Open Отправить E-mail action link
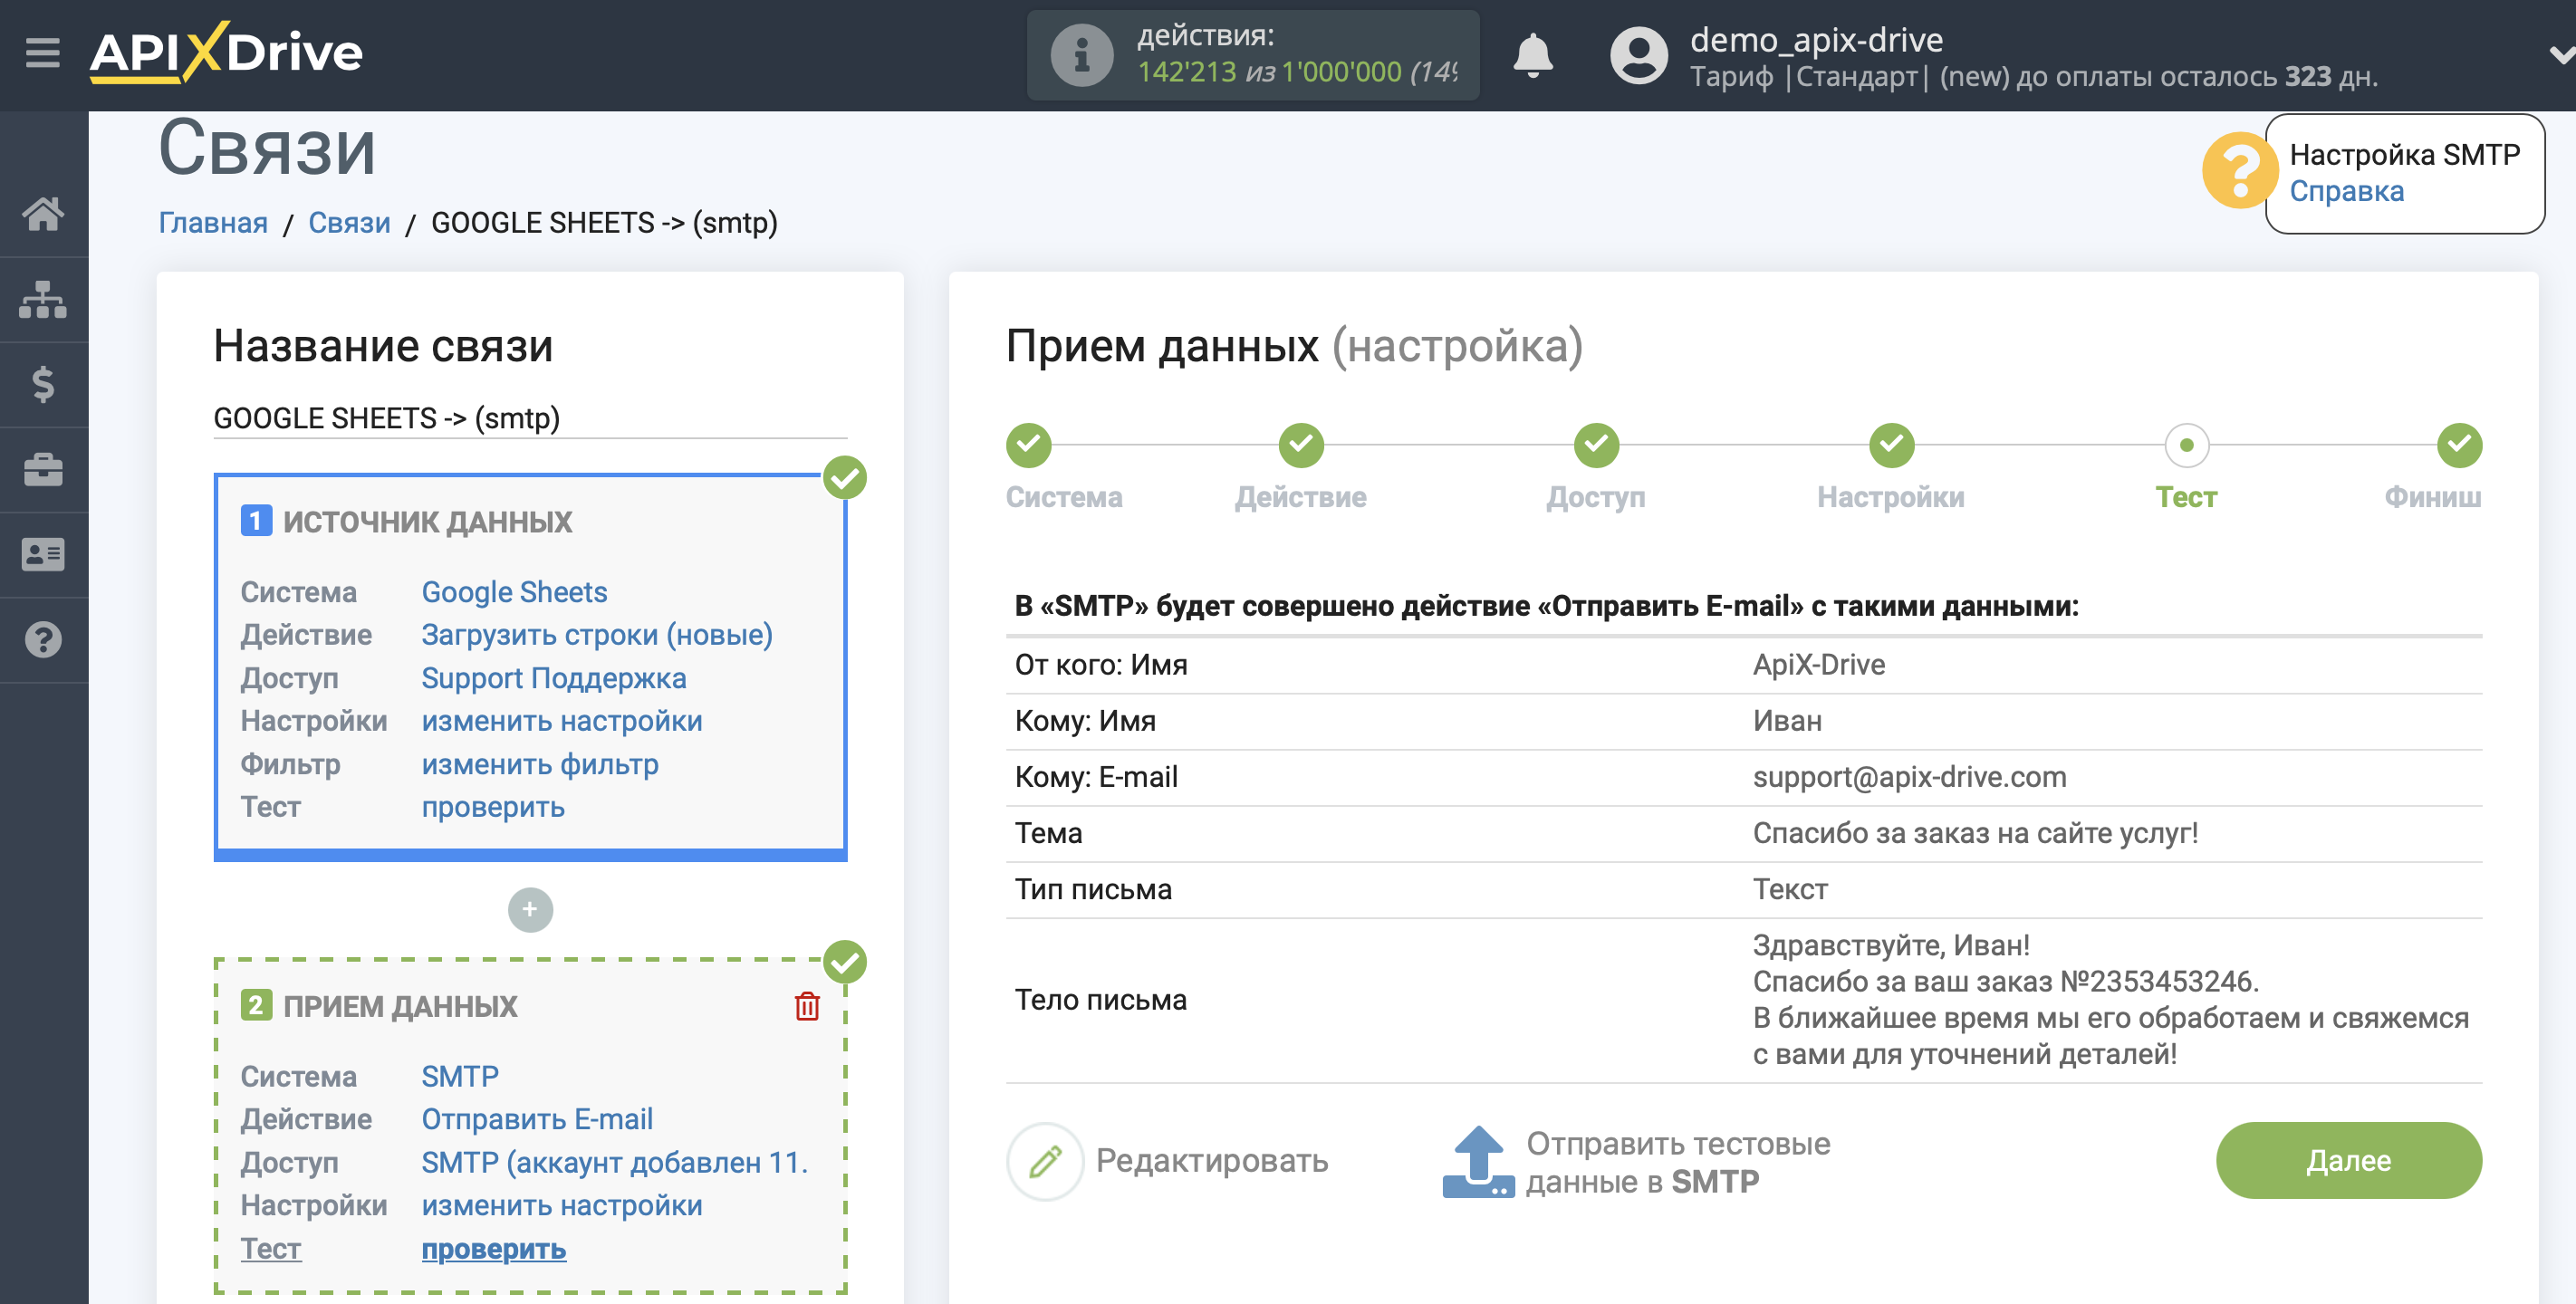This screenshot has height=1304, width=2576. [537, 1120]
